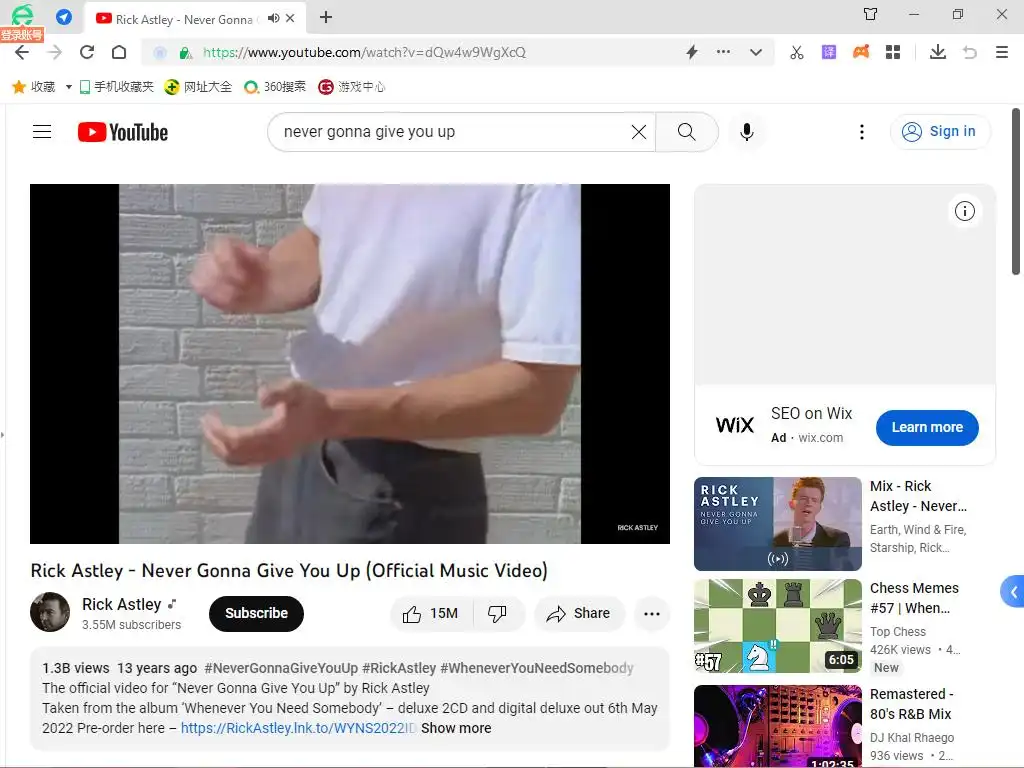Click the Sign in button

940,132
